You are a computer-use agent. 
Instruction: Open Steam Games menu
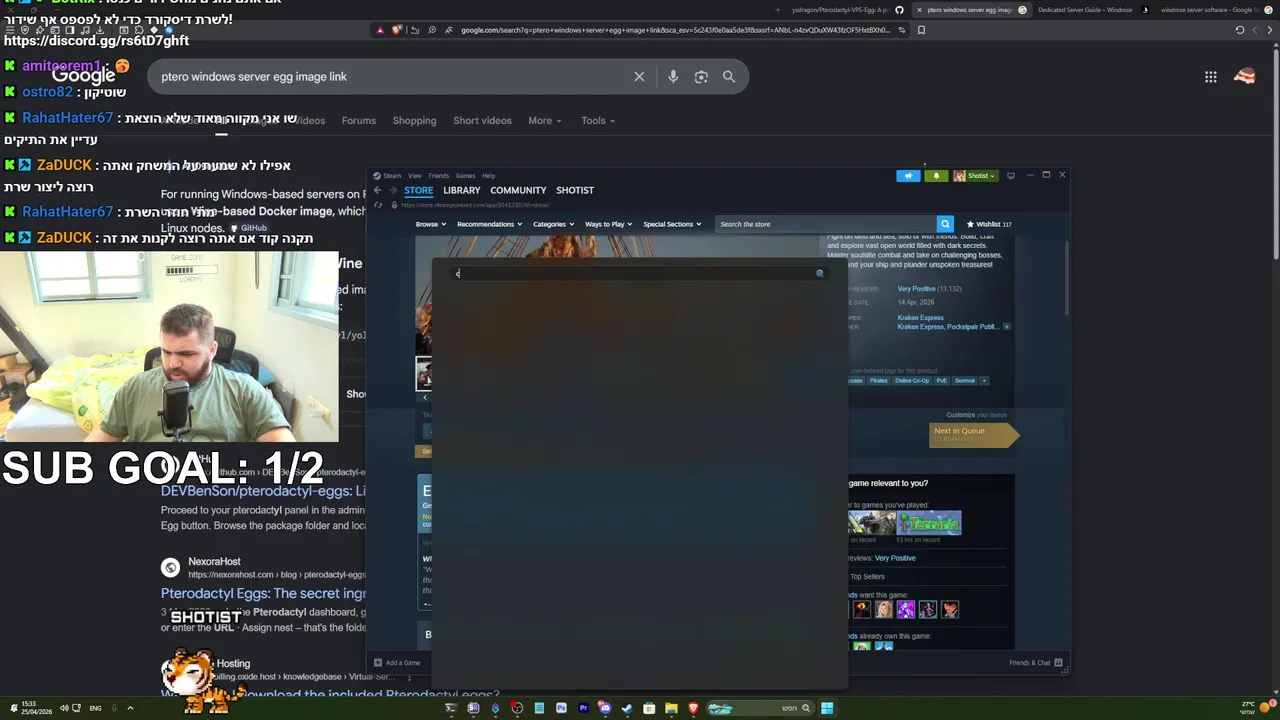[465, 176]
